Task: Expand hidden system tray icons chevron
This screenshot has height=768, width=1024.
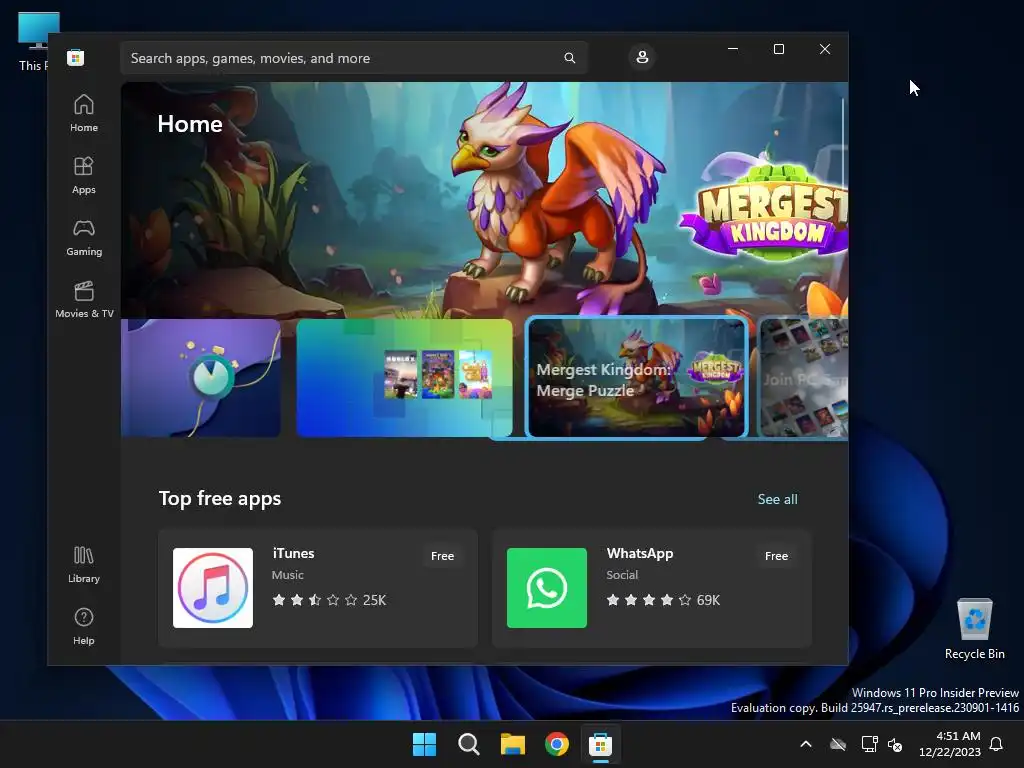Action: click(x=806, y=744)
